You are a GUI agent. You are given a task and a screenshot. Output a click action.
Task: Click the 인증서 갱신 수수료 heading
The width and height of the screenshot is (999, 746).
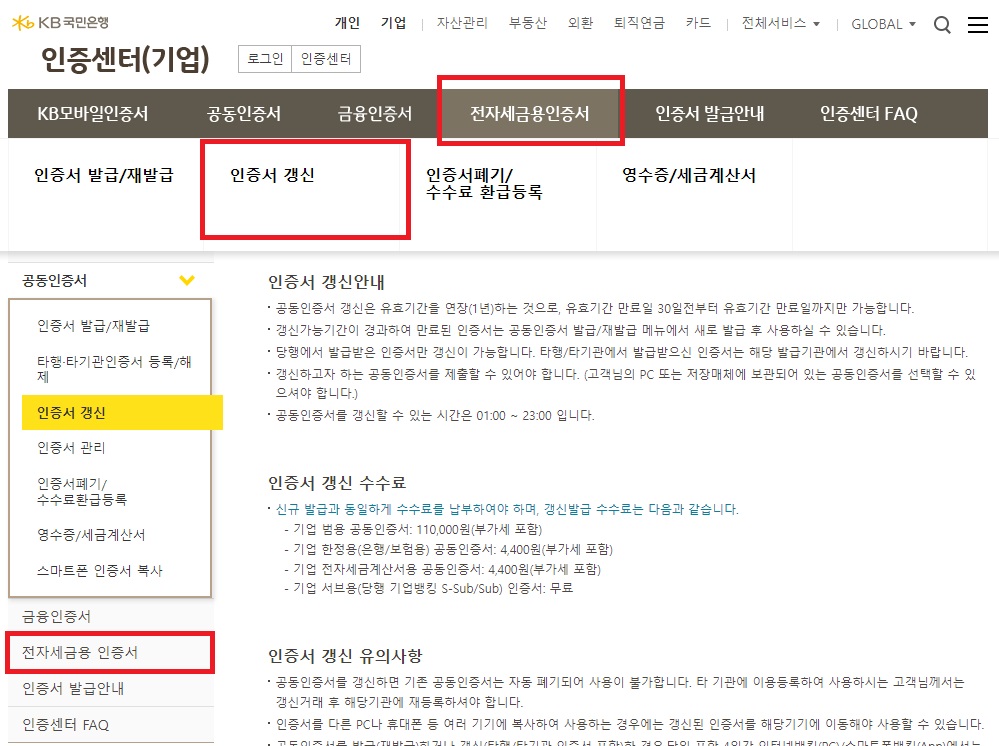(337, 483)
